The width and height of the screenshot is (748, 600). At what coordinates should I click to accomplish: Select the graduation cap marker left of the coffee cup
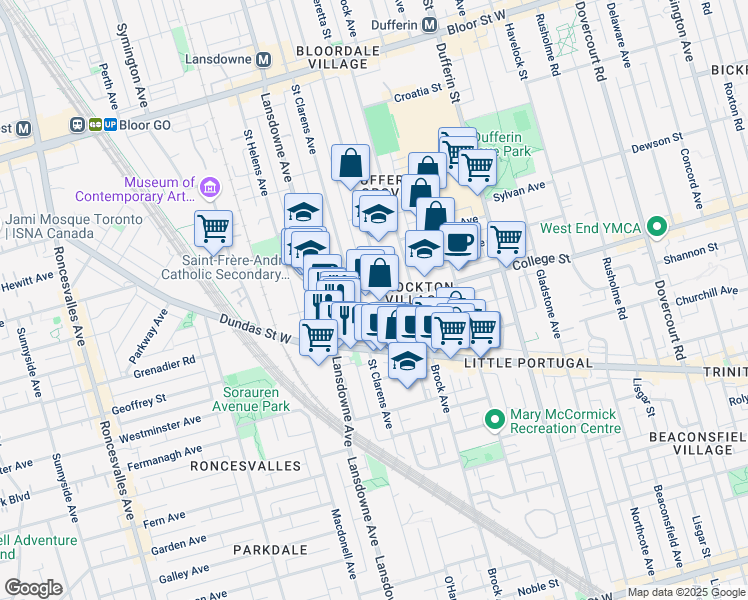424,250
